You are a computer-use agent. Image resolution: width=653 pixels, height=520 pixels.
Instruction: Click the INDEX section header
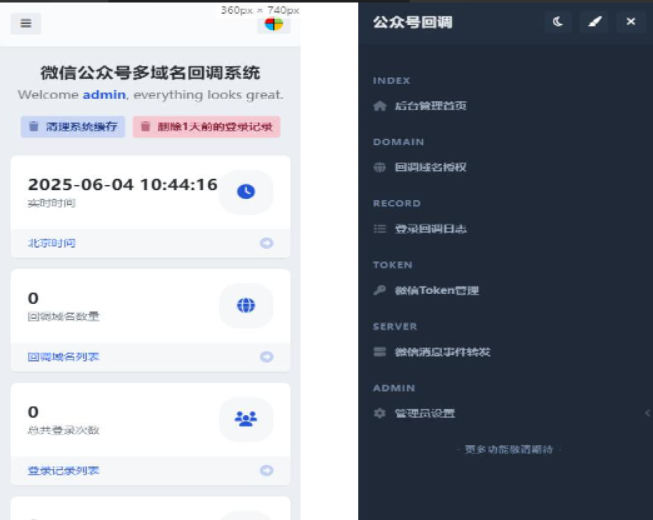(391, 80)
